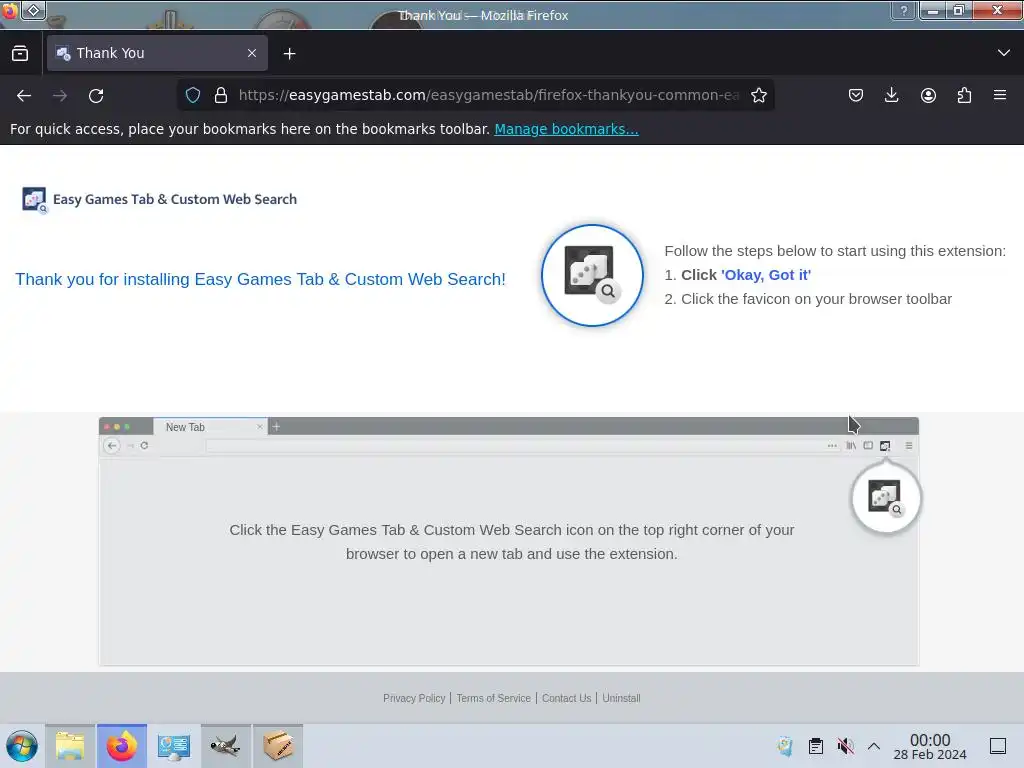Click the Easy Games Tab header logo
Viewport: 1024px width, 768px height.
pyautogui.click(x=34, y=200)
